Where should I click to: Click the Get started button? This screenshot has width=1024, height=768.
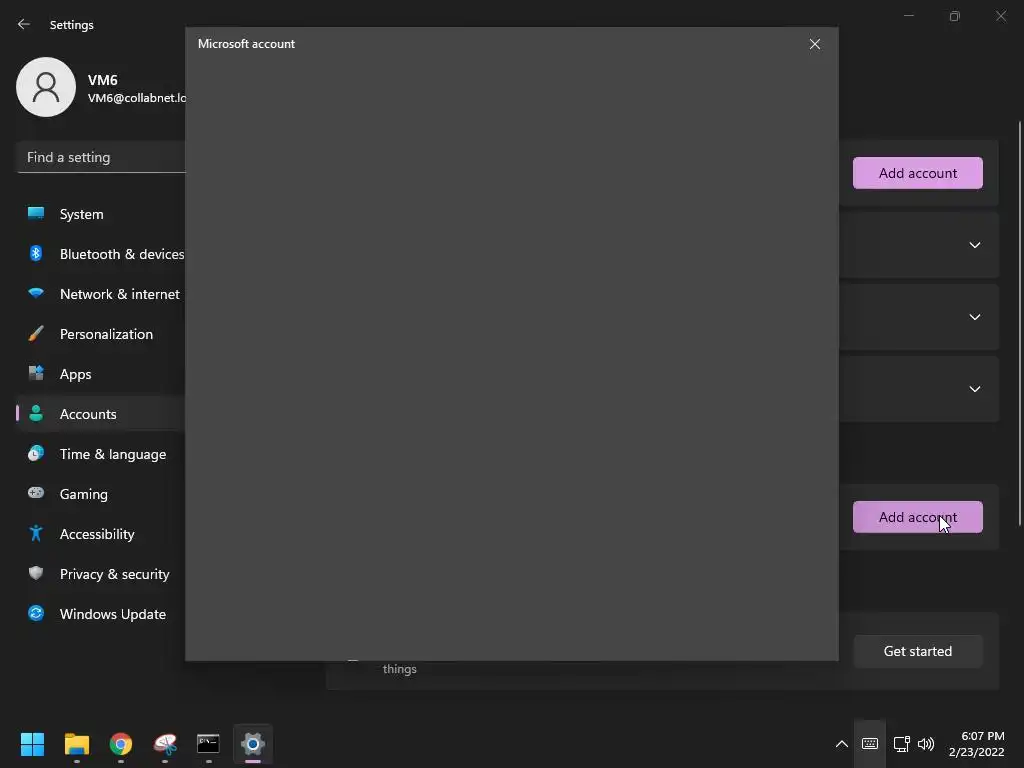[x=918, y=651]
